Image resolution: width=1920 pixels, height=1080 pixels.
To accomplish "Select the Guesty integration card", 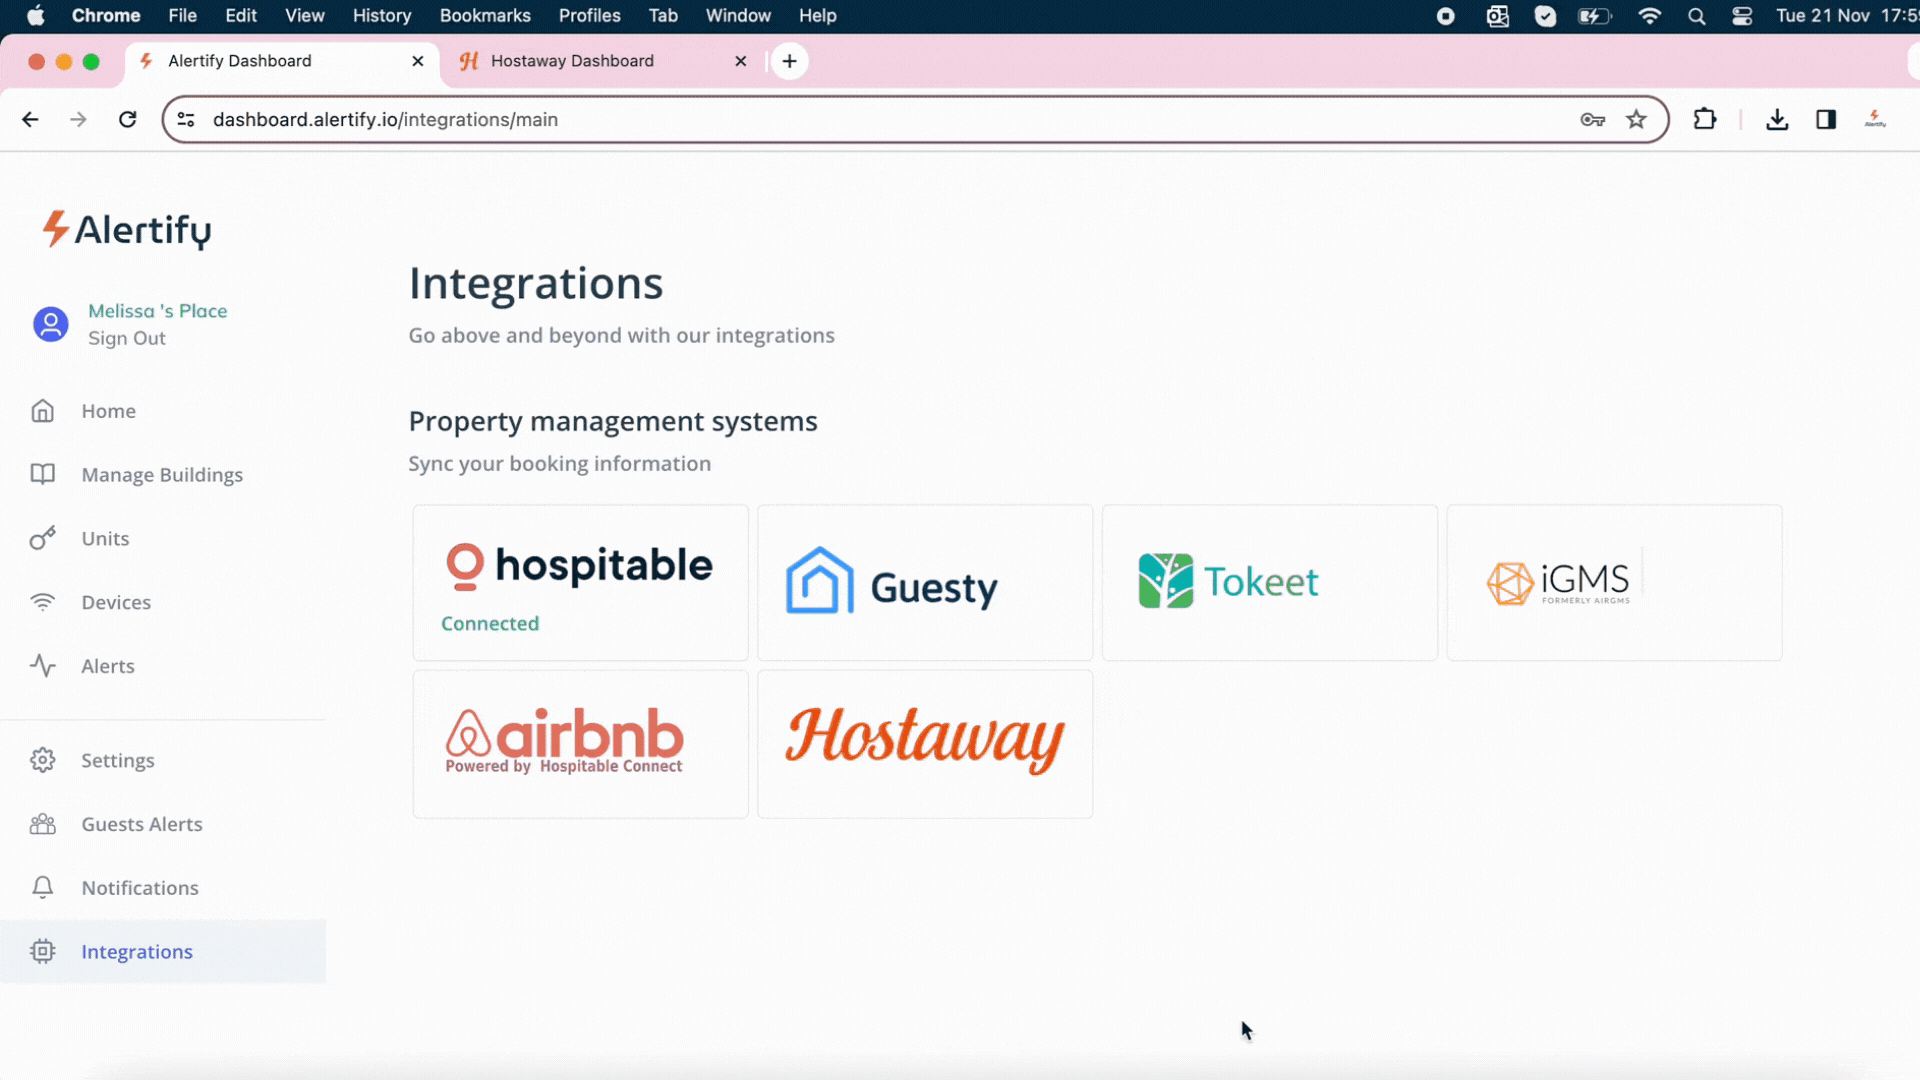I will 924,582.
